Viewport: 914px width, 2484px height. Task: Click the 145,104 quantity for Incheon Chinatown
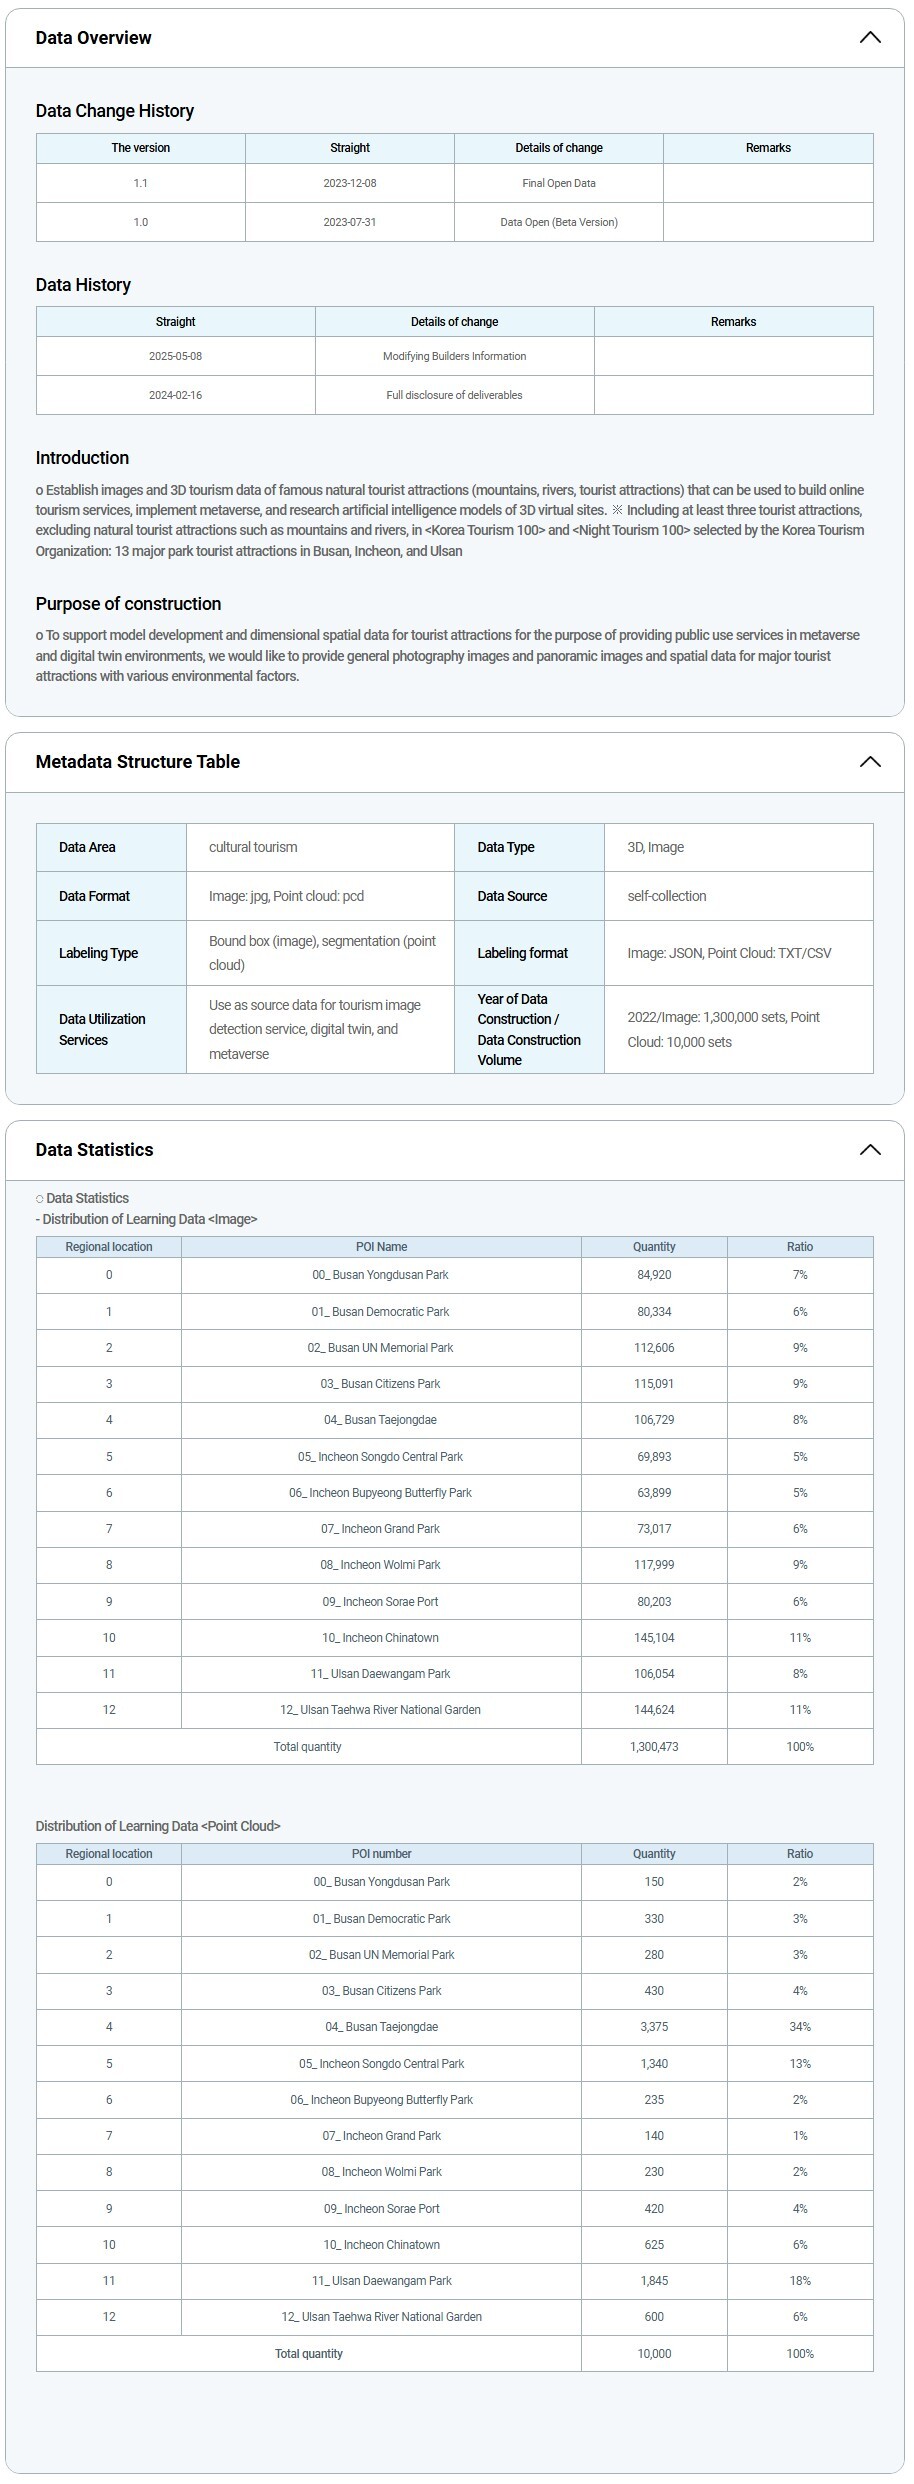[x=654, y=1638]
